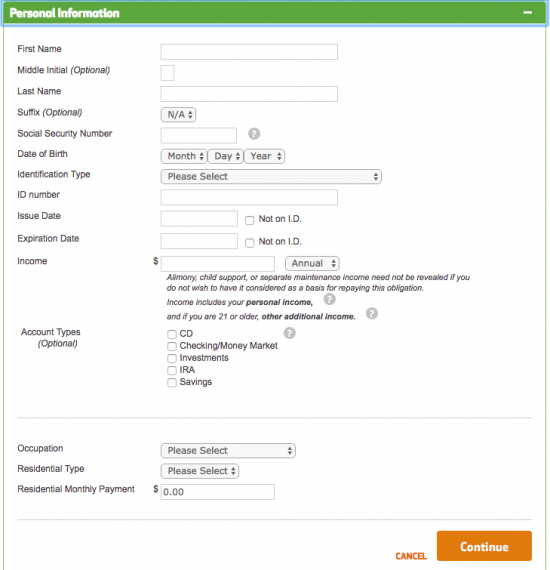The width and height of the screenshot is (550, 570).
Task: Focus the Social Security Number field
Action: [x=199, y=136]
